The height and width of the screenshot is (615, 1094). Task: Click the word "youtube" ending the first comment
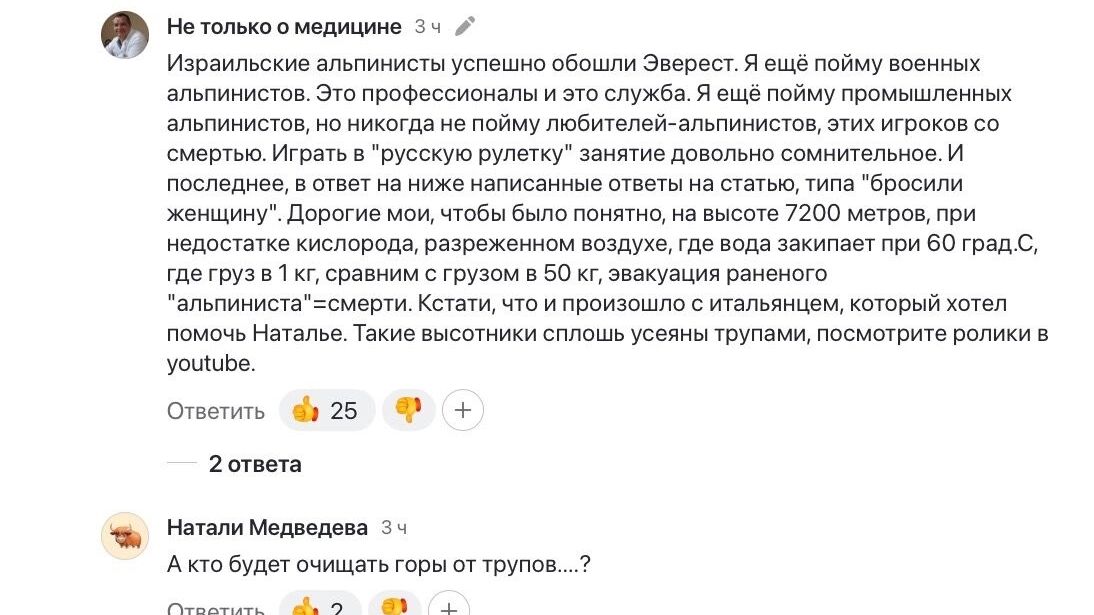[209, 364]
